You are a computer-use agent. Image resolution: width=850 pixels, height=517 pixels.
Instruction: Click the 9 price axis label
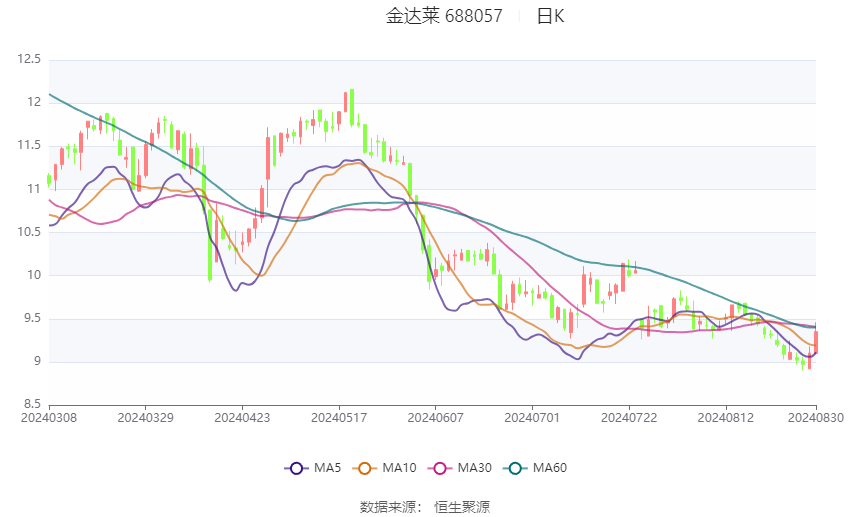[x=37, y=361]
